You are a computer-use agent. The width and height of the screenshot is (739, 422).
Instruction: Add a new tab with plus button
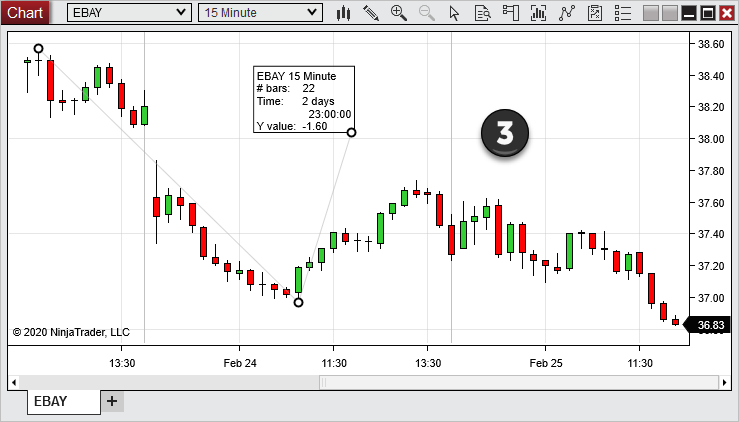pos(112,401)
